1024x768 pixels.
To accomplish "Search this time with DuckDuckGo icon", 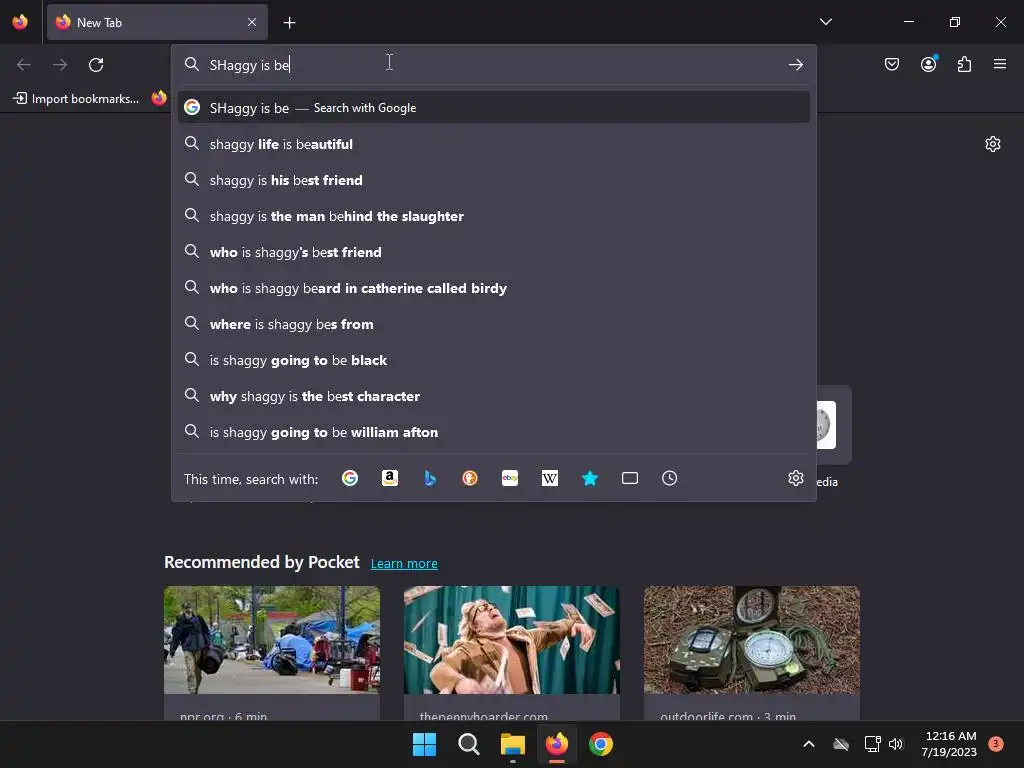I will [x=470, y=478].
